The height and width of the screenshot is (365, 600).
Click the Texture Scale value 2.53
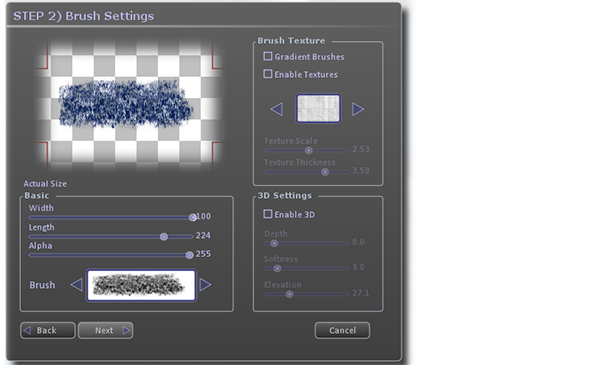pos(361,149)
